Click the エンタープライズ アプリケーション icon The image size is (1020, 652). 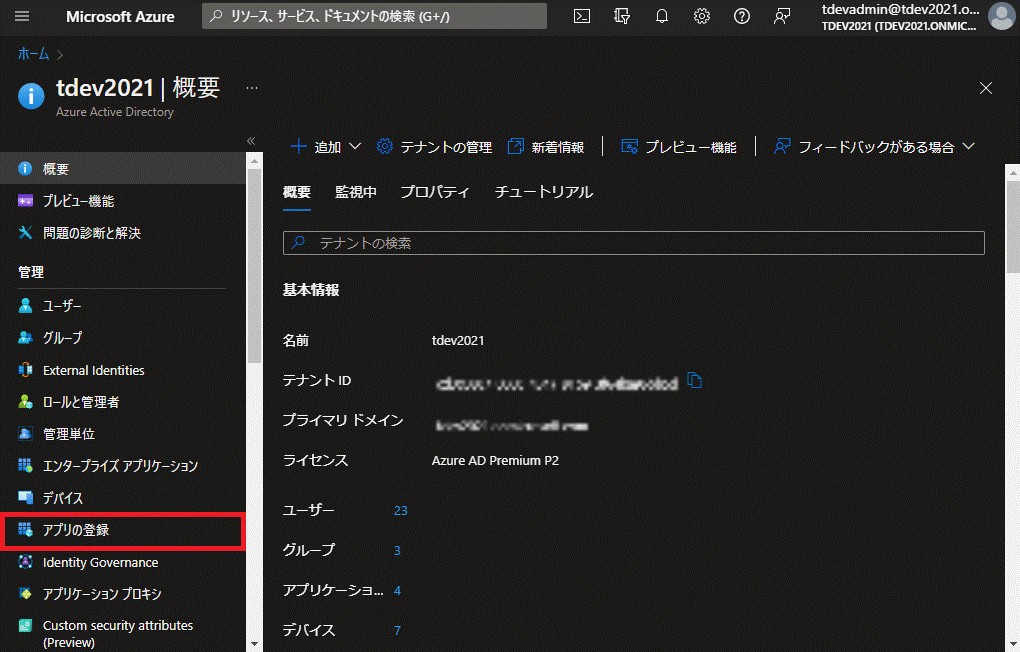(25, 466)
